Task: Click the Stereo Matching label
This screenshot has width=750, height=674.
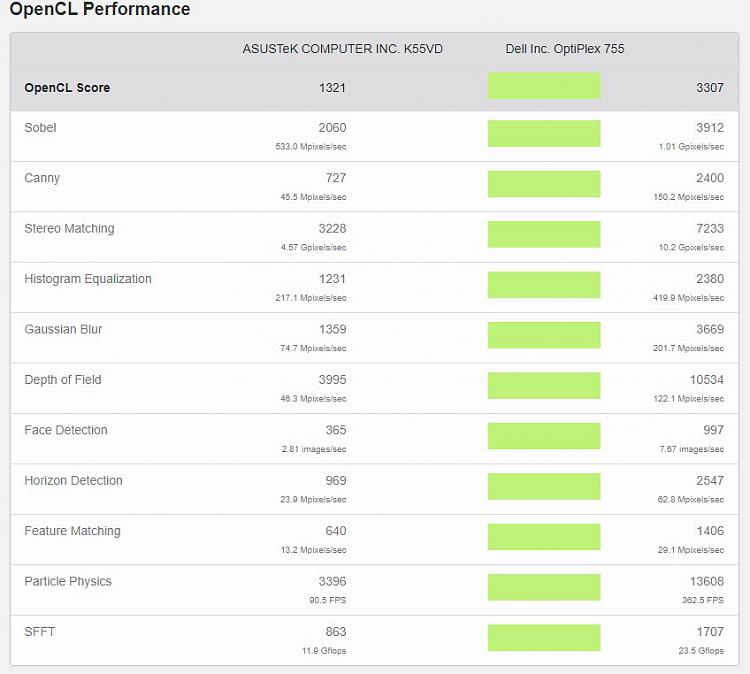Action: pos(69,229)
